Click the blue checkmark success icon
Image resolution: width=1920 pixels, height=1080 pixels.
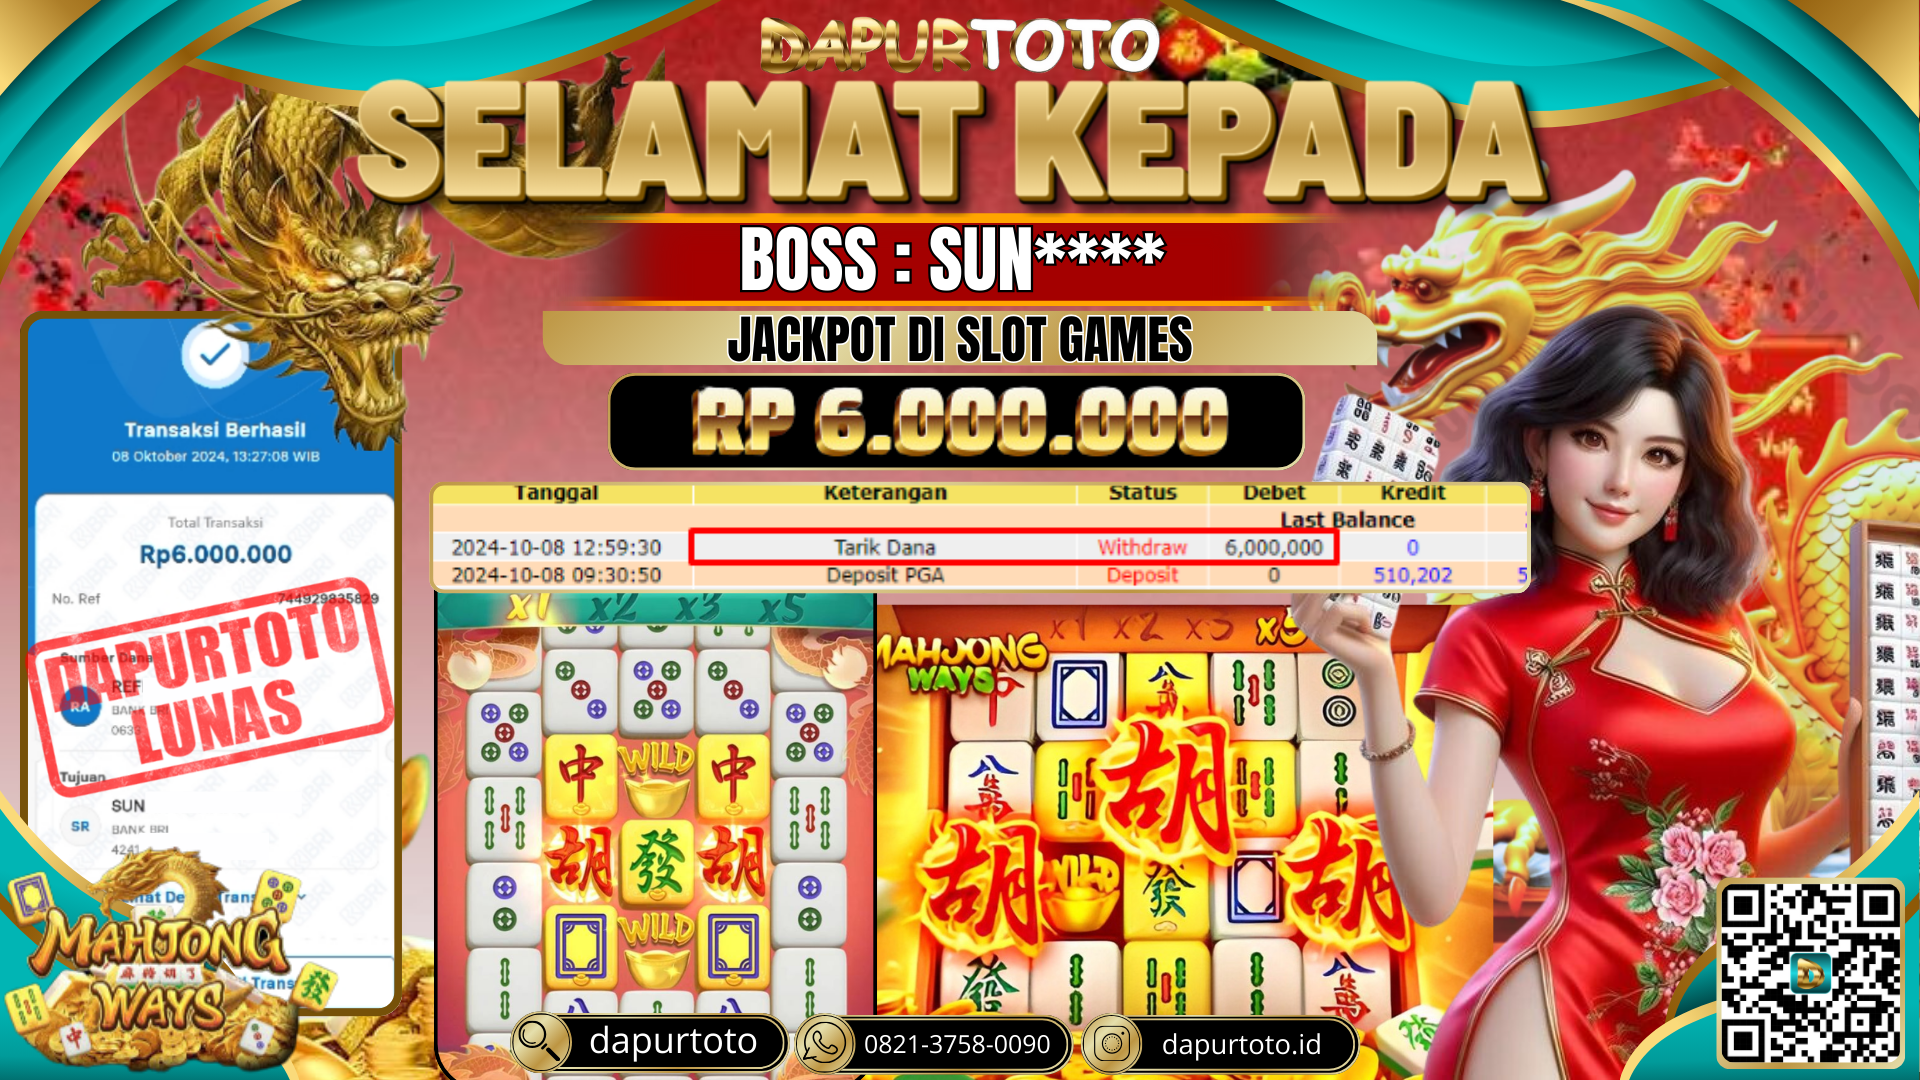pos(215,354)
